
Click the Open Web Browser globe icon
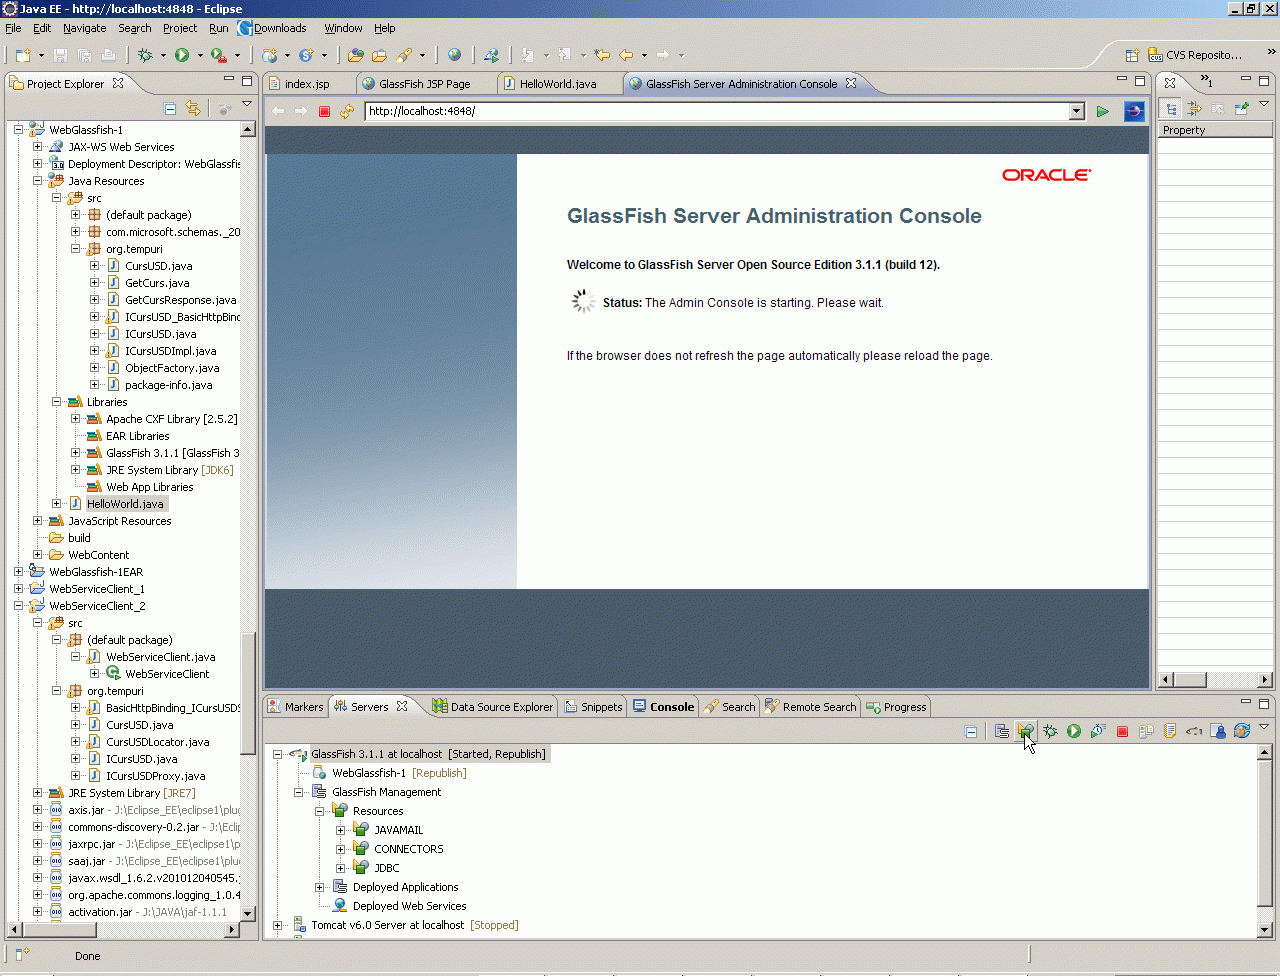pyautogui.click(x=454, y=55)
